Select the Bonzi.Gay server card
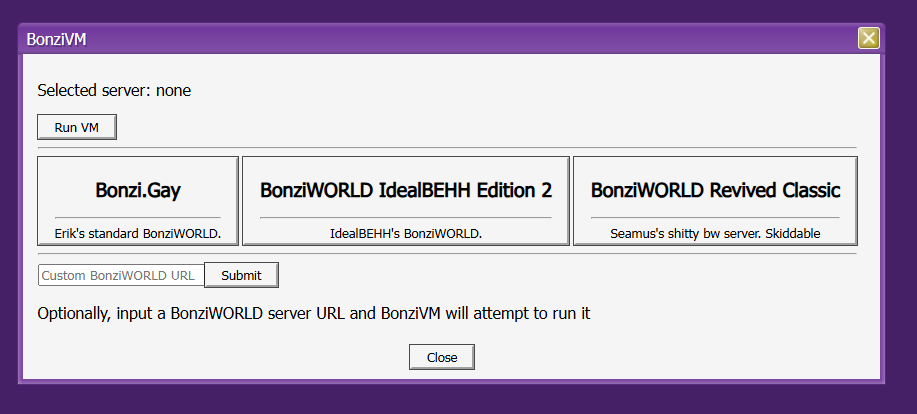The image size is (917, 414). pos(138,201)
